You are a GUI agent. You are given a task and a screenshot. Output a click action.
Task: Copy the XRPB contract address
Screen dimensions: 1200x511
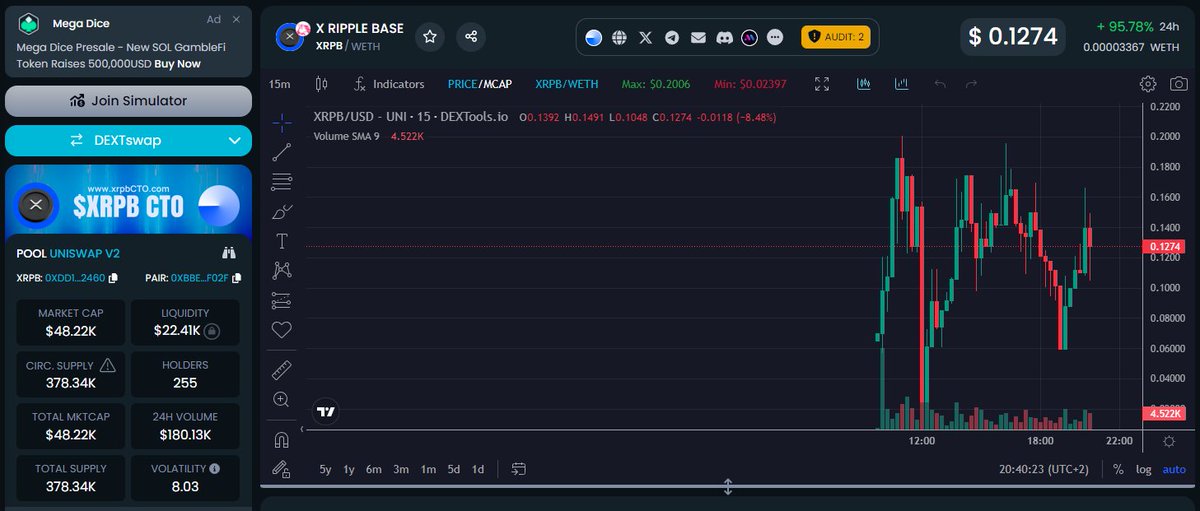tap(113, 278)
